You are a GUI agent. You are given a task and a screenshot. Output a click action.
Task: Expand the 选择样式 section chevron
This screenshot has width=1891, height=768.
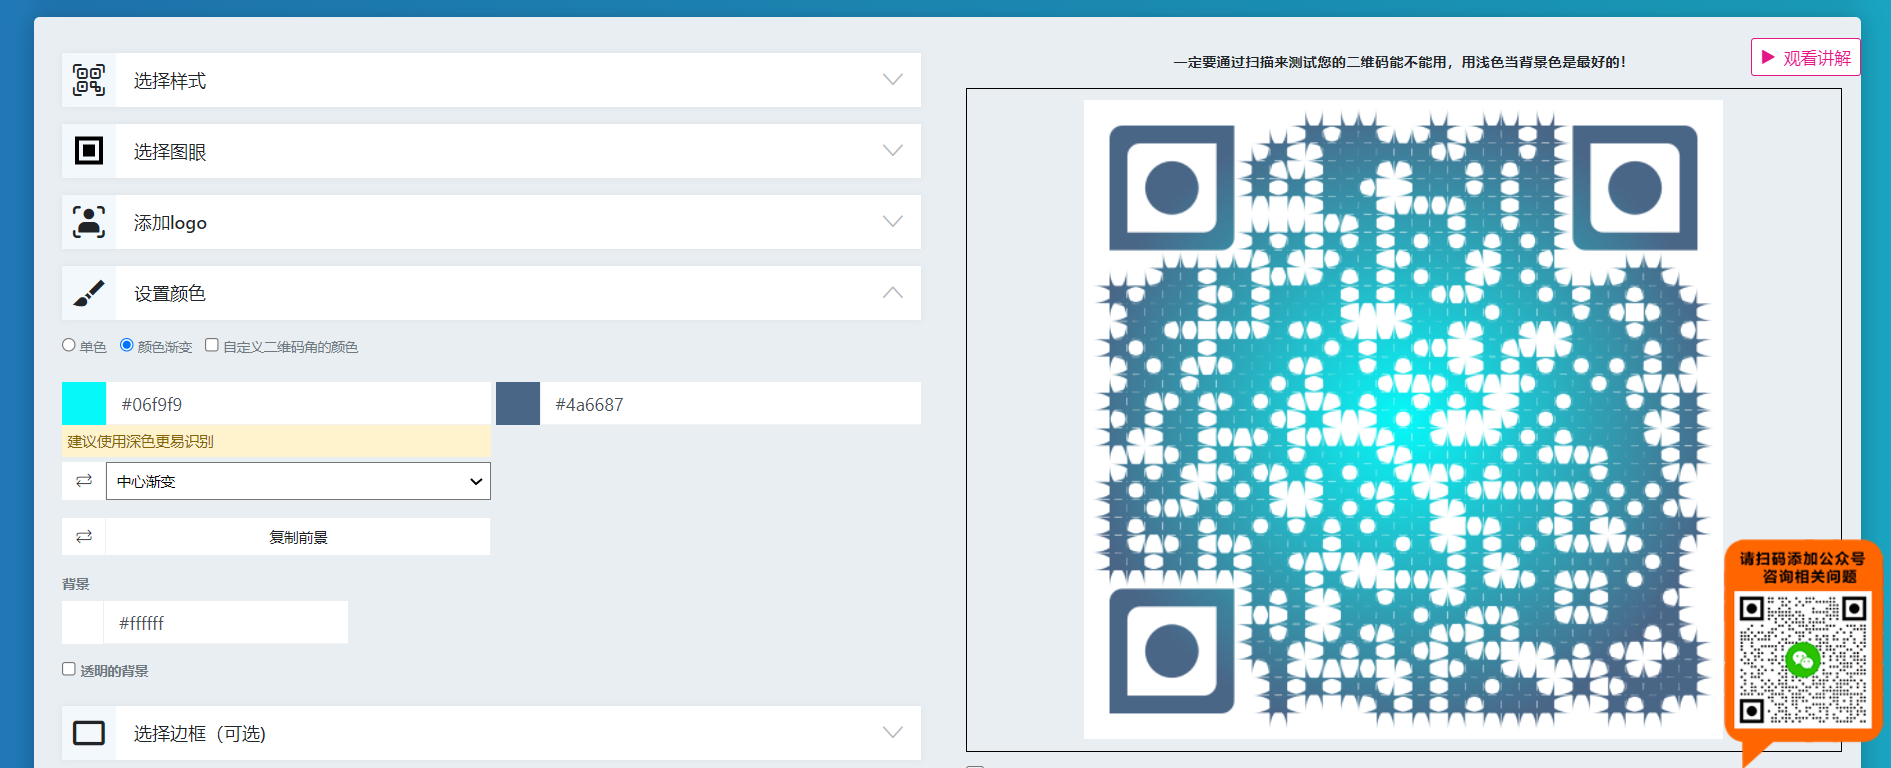click(x=893, y=80)
